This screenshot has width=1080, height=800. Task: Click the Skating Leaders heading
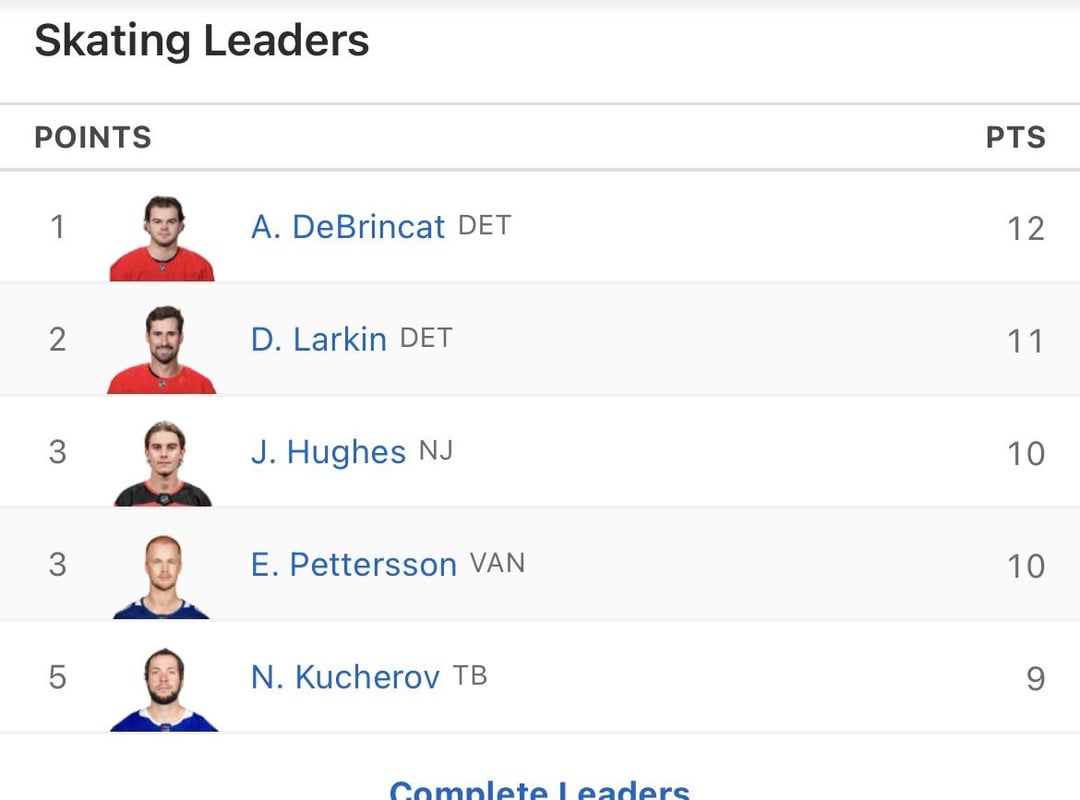[202, 42]
